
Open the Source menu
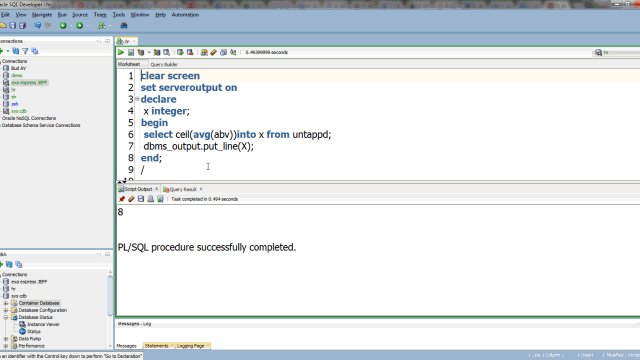pos(80,15)
